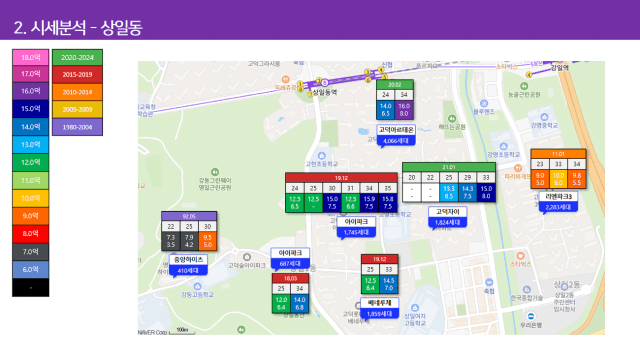This screenshot has width=640, height=360.
Task: Click the 18.0억 pink legend swatch
Action: (31, 58)
